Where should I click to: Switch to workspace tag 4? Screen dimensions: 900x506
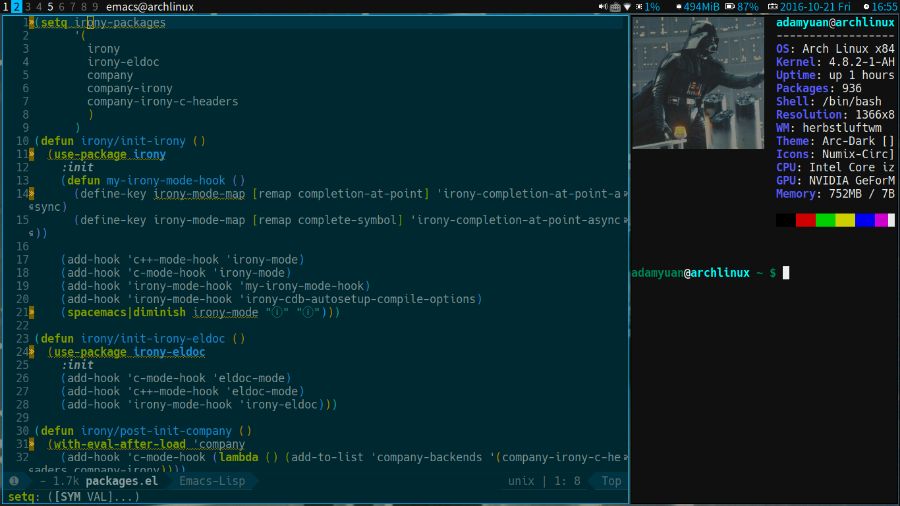pos(38,7)
